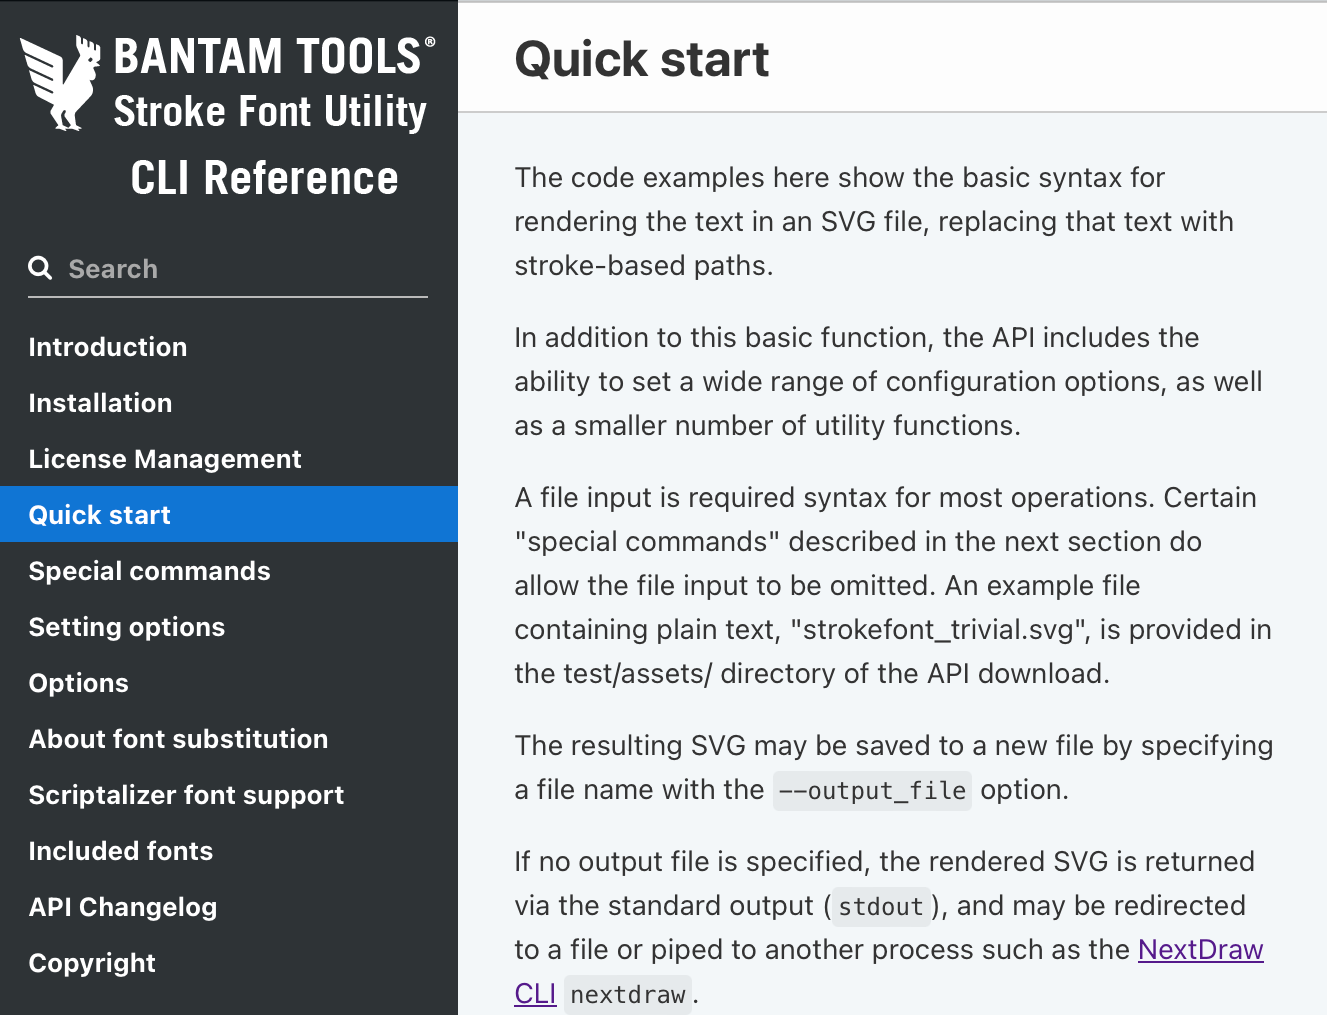
Task: Jump to the Options section
Action: pos(79,683)
